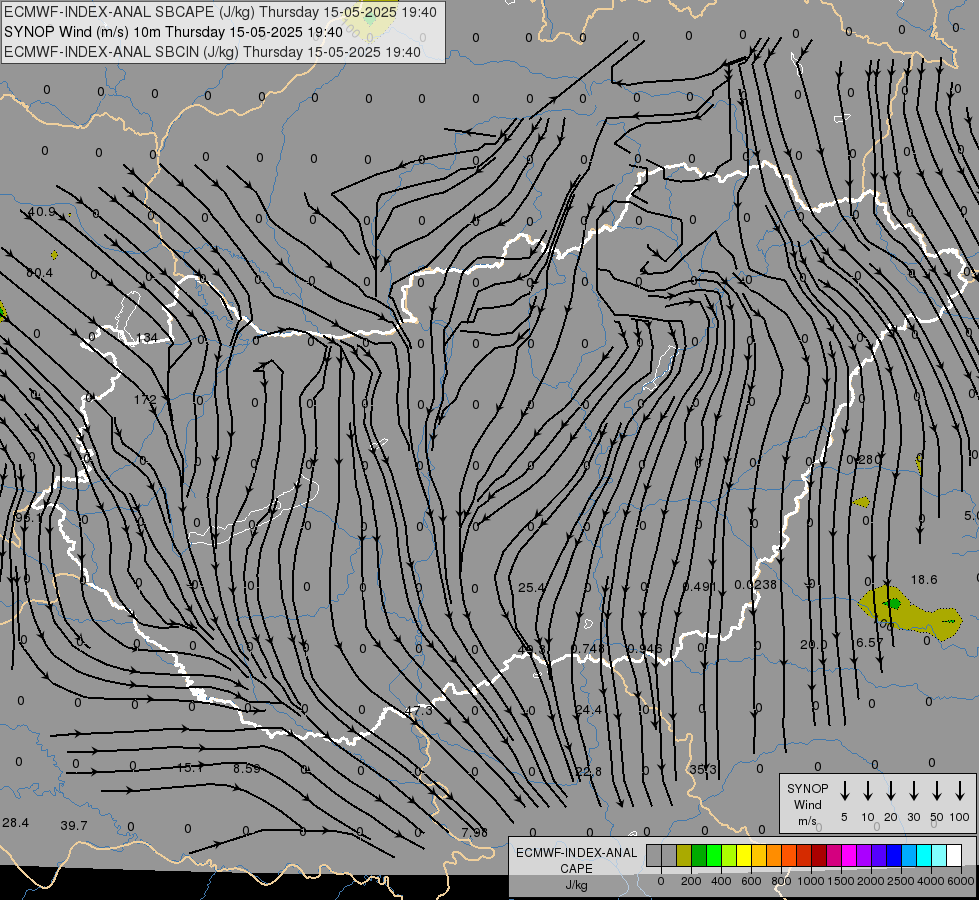Click the 0.0238 CAPE value on map
The height and width of the screenshot is (900, 979).
tap(755, 585)
